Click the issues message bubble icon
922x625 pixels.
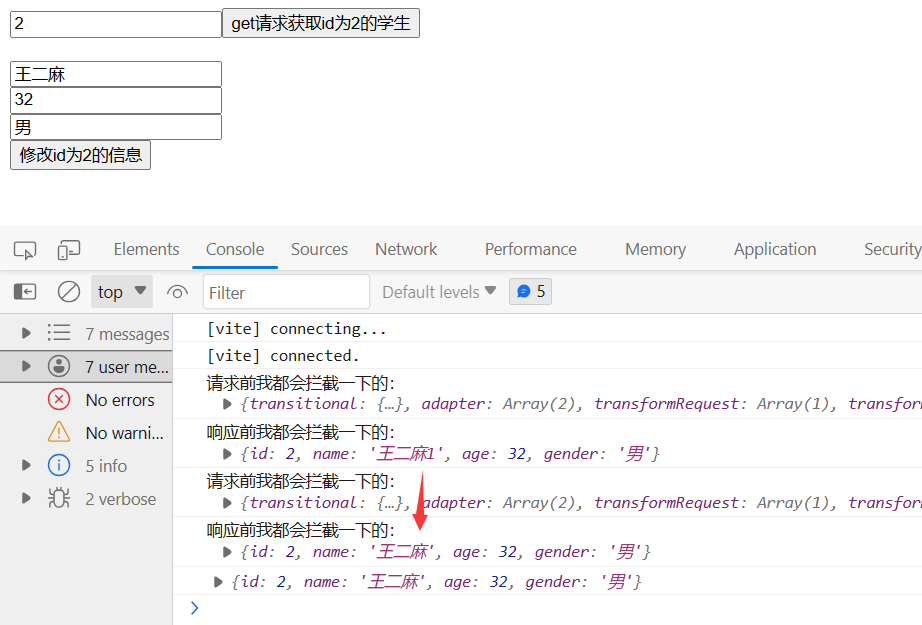(523, 292)
